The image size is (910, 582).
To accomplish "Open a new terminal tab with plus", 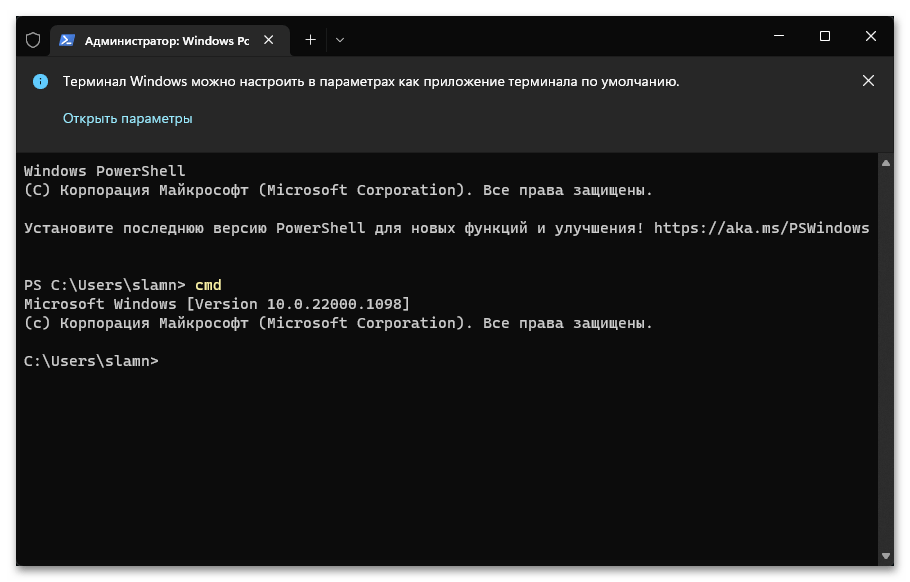I will tap(310, 40).
